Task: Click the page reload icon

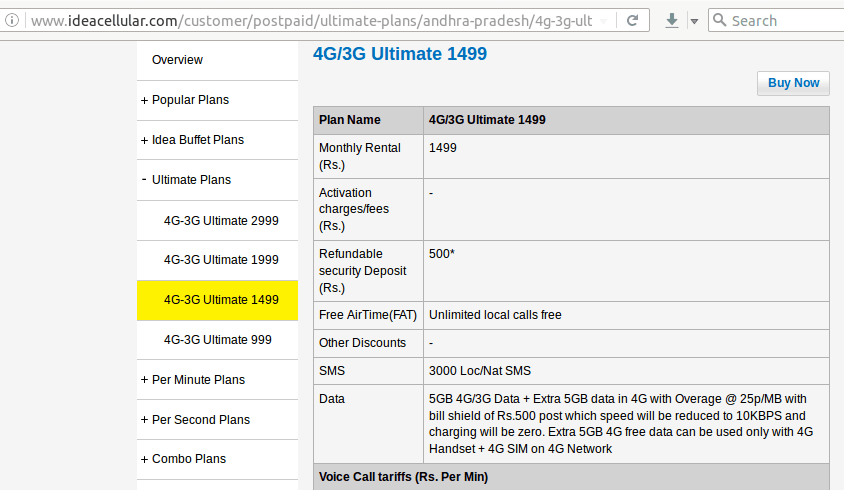Action: pos(632,20)
